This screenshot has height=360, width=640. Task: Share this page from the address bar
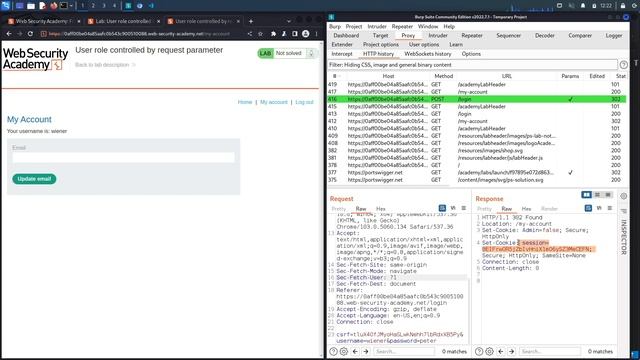tap(249, 34)
